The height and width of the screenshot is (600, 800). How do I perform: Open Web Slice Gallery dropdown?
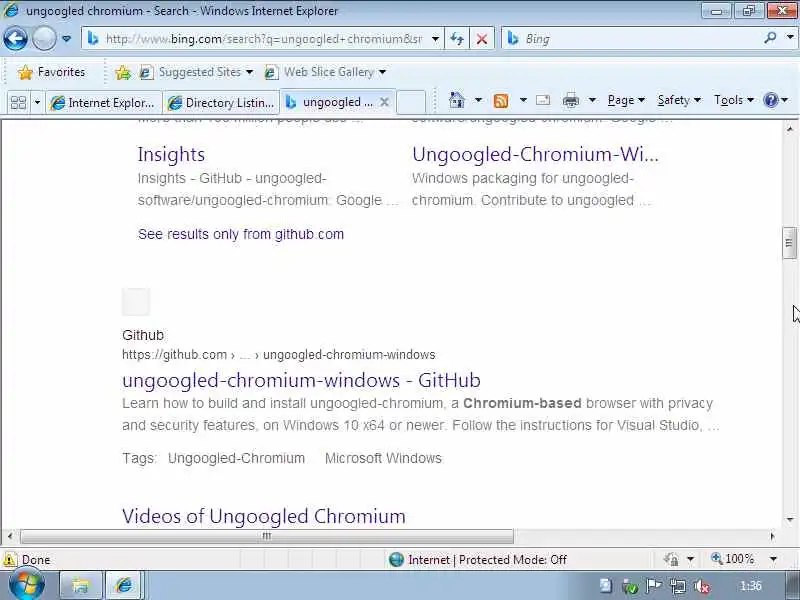(326, 72)
